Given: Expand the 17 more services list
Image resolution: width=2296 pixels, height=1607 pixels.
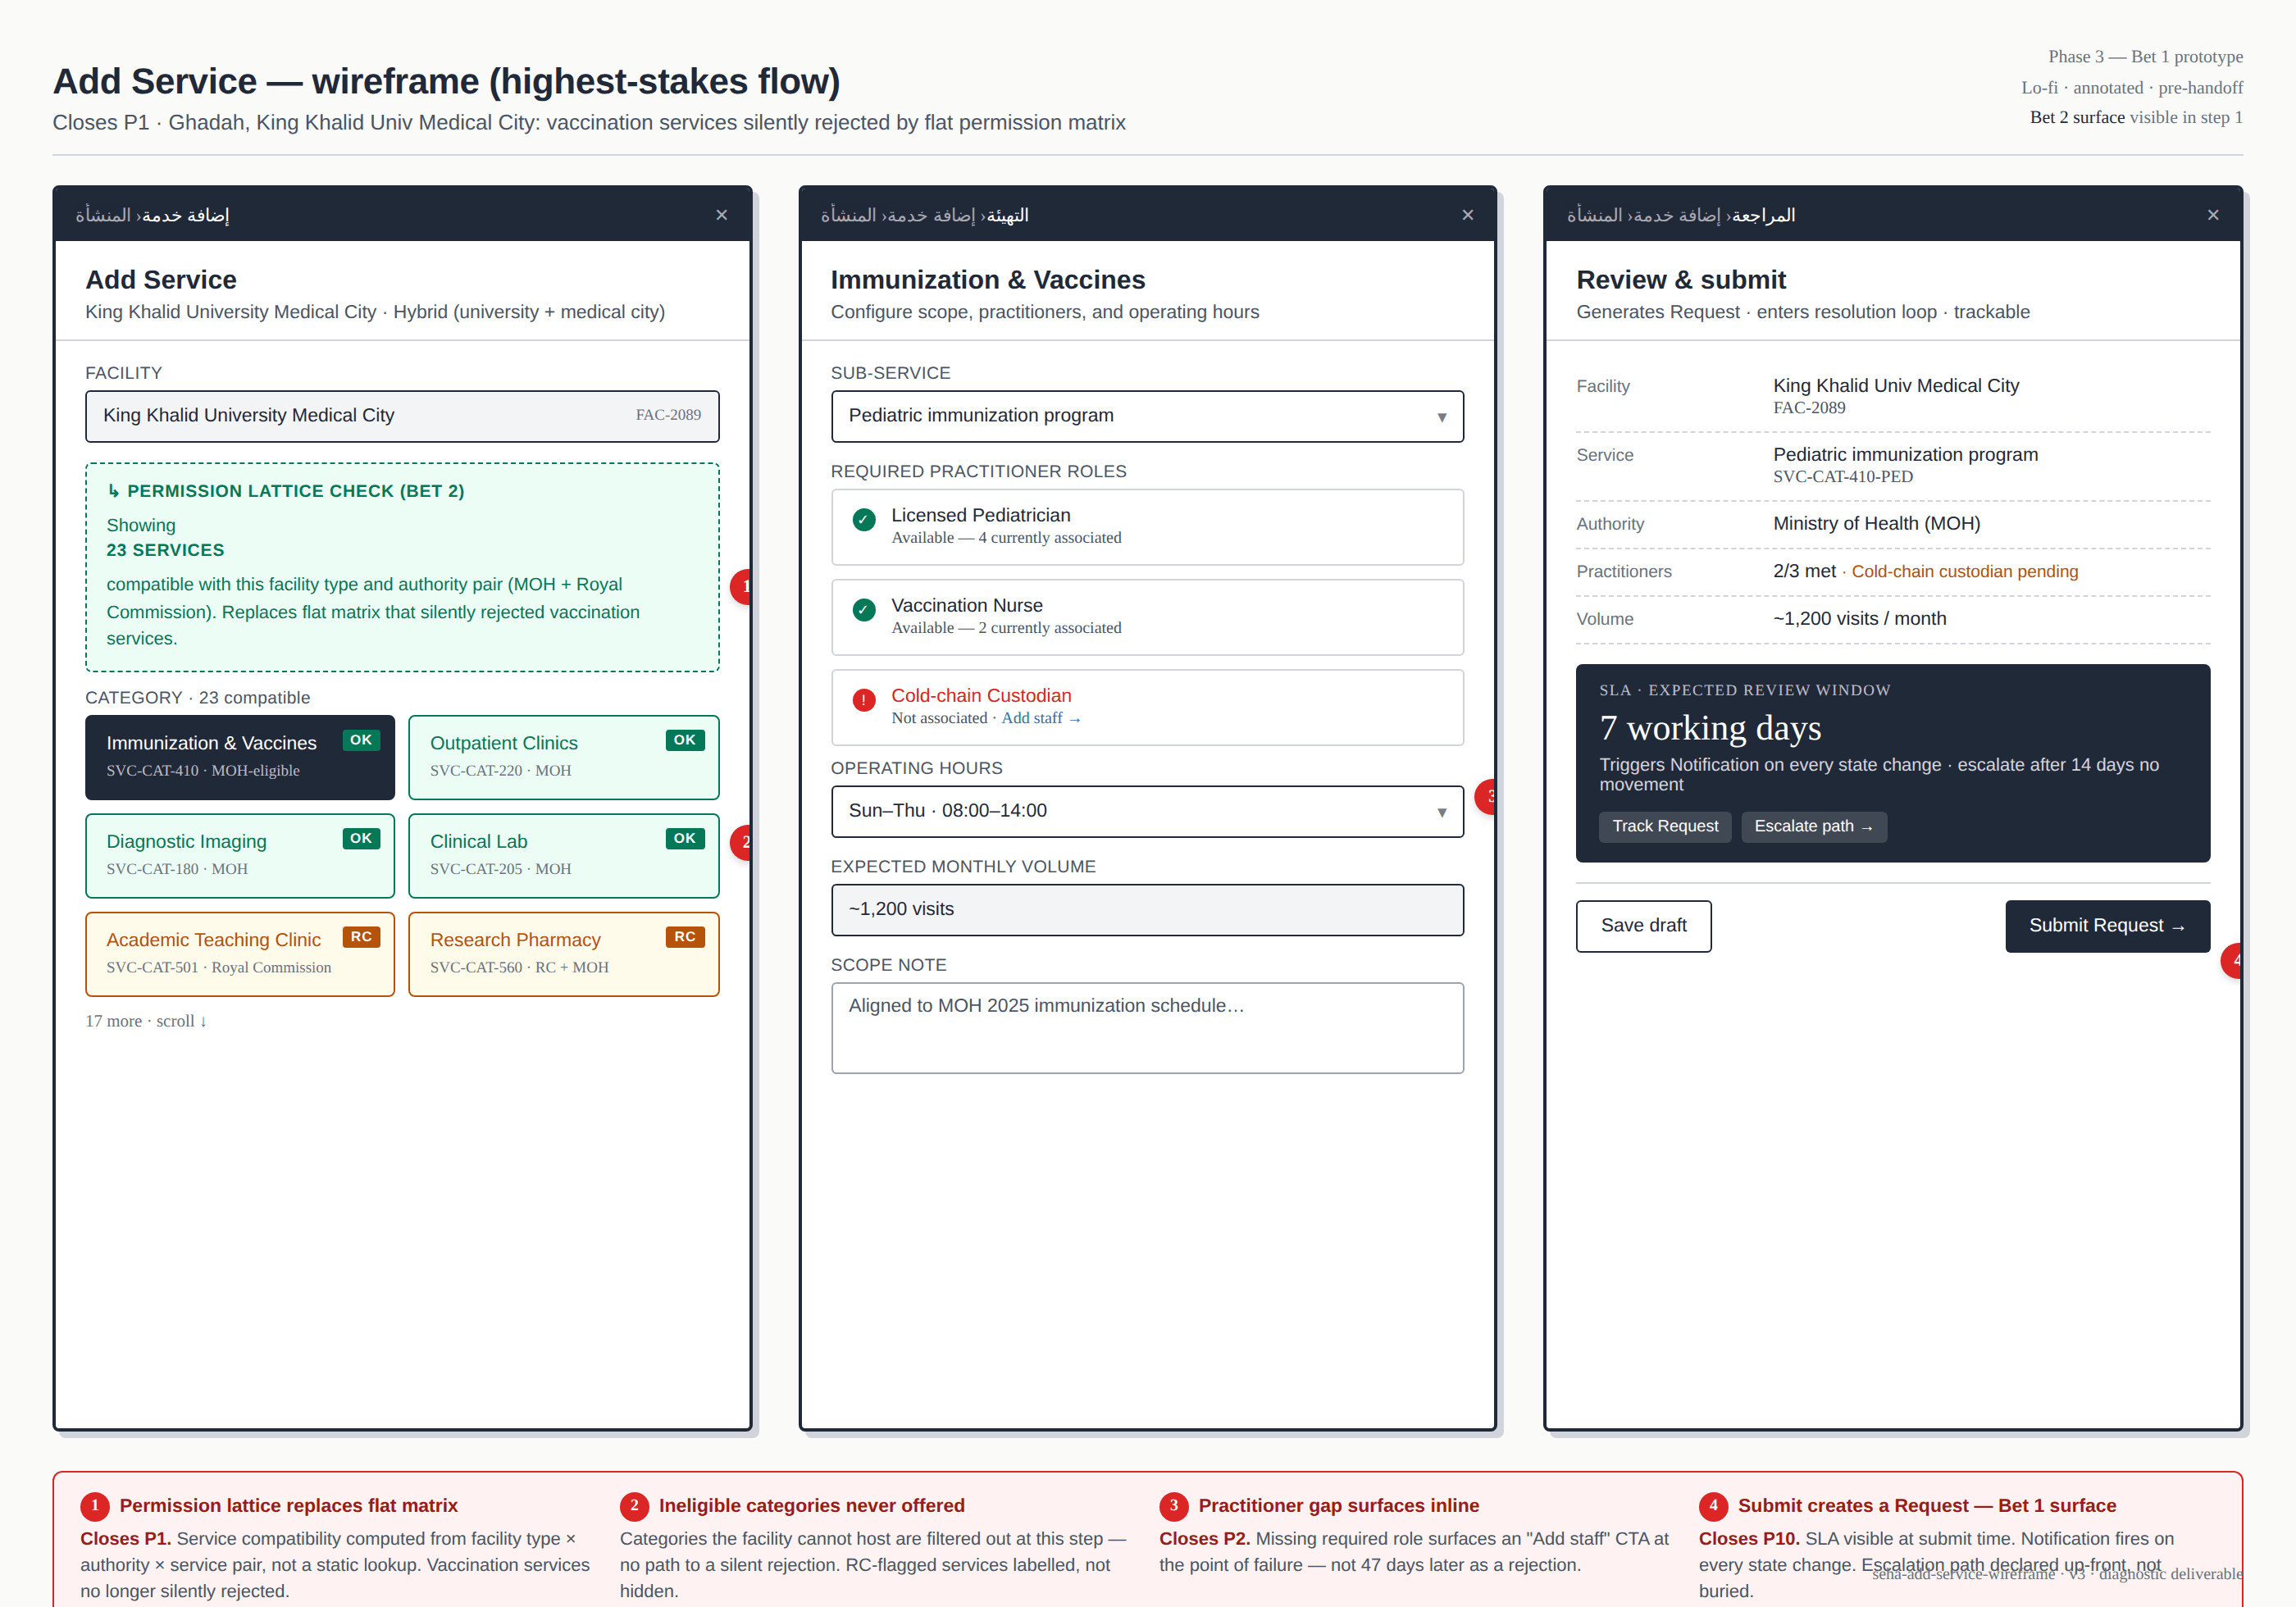Looking at the screenshot, I should 146,1021.
